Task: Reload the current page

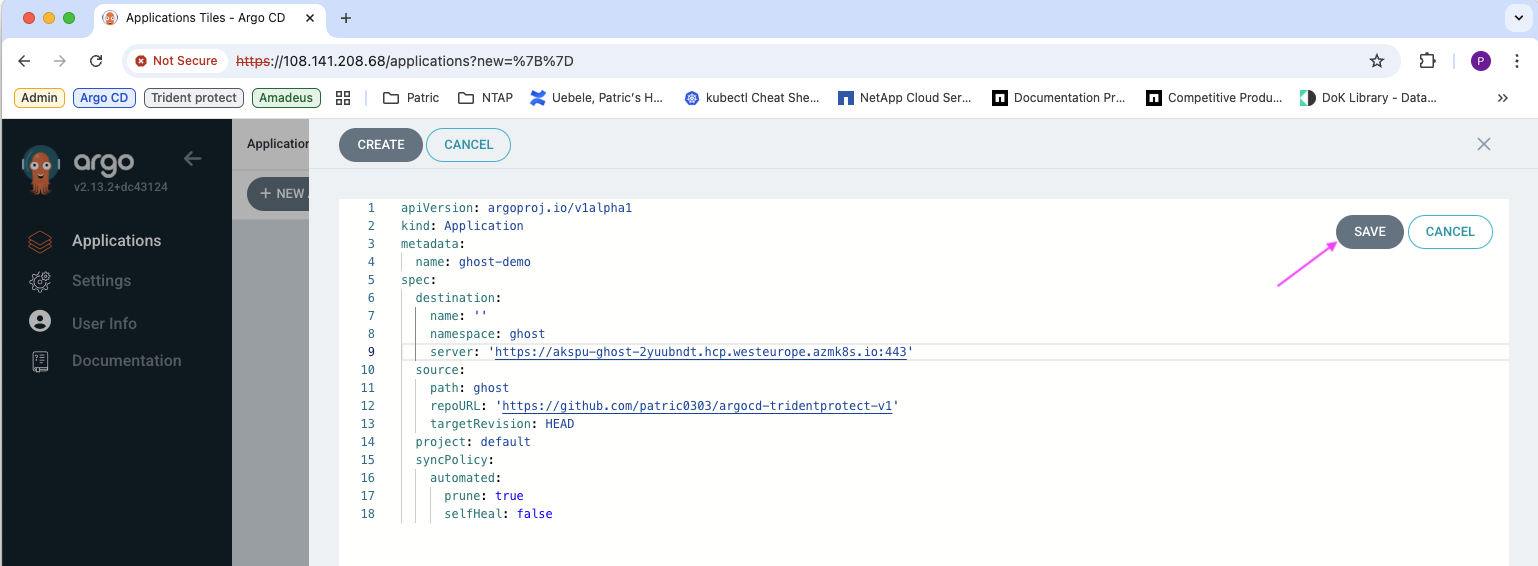Action: [x=96, y=61]
